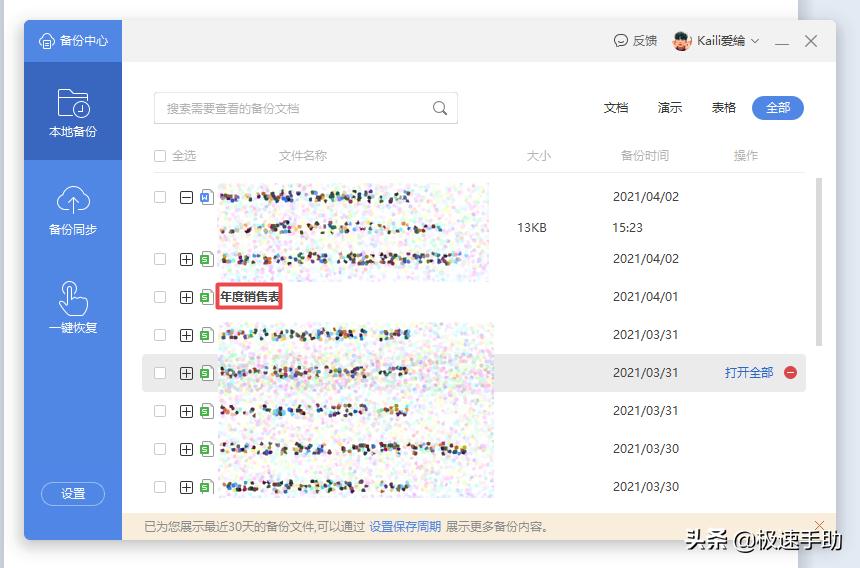Click the 15:23 backup time entry
This screenshot has height=568, width=860.
(x=627, y=228)
